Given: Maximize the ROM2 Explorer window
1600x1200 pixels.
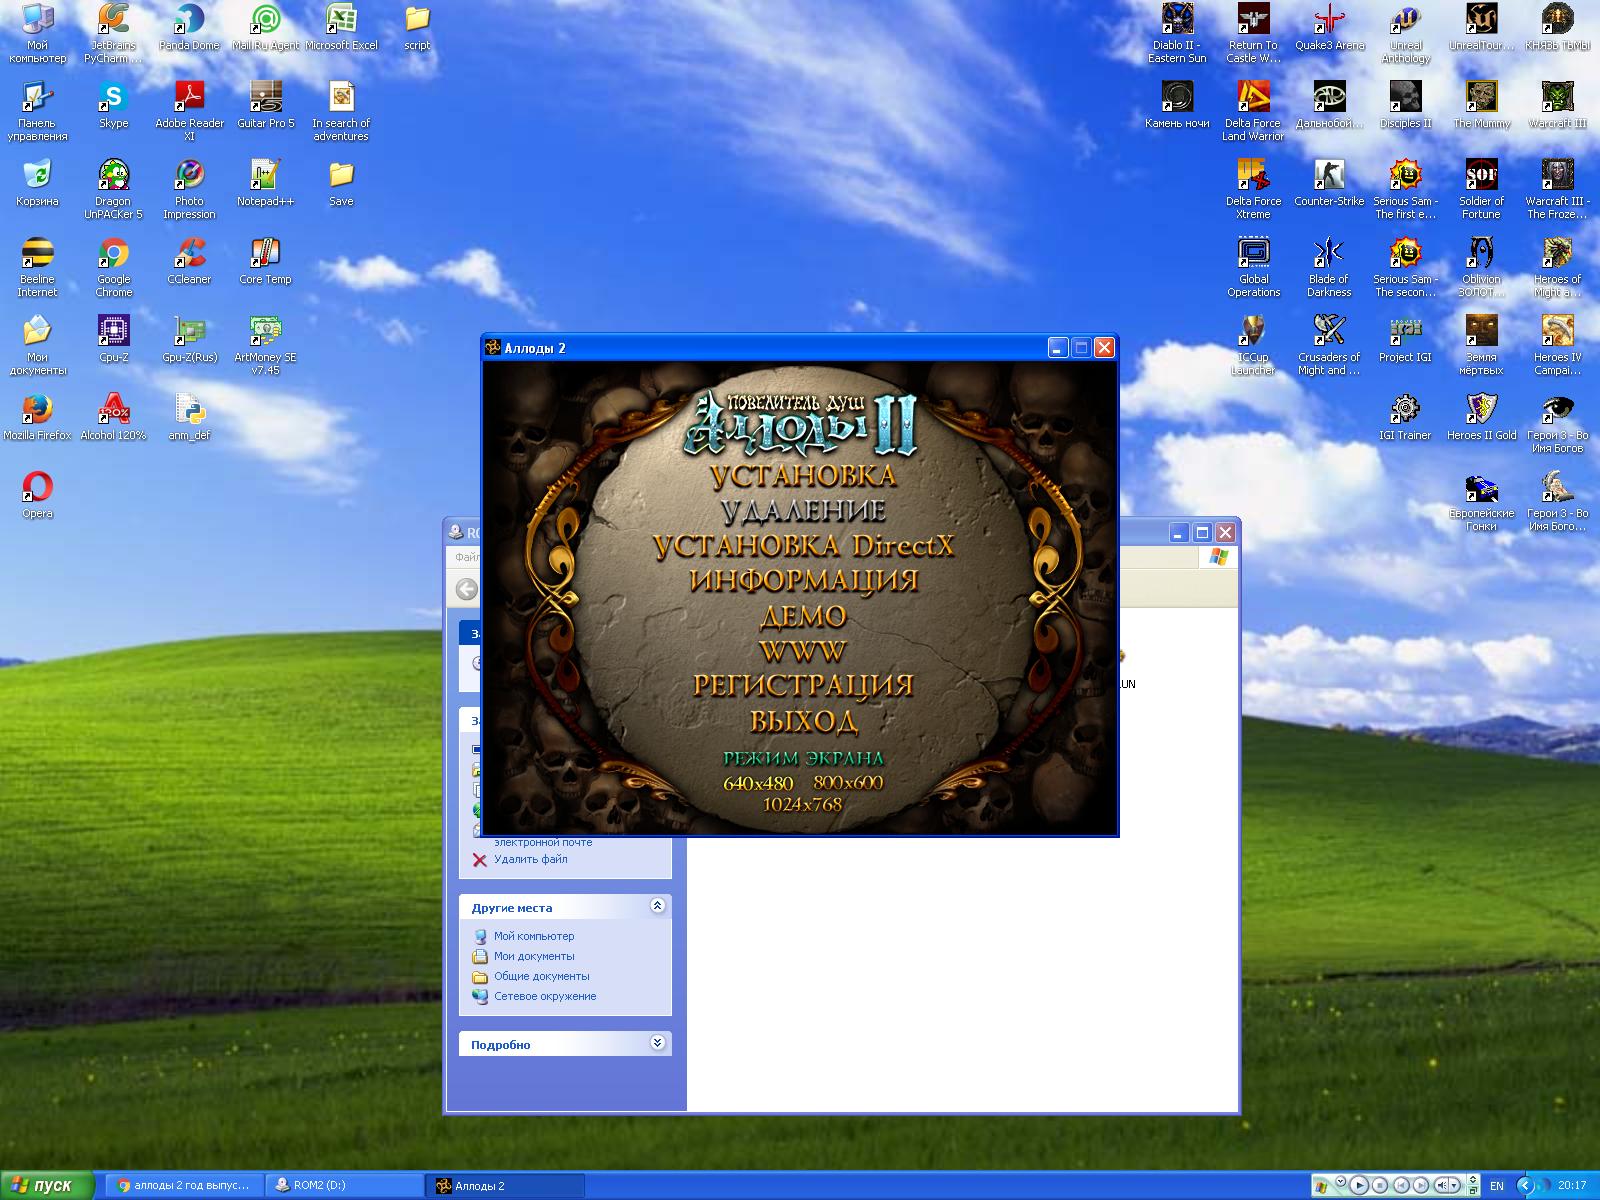Looking at the screenshot, I should point(1202,532).
